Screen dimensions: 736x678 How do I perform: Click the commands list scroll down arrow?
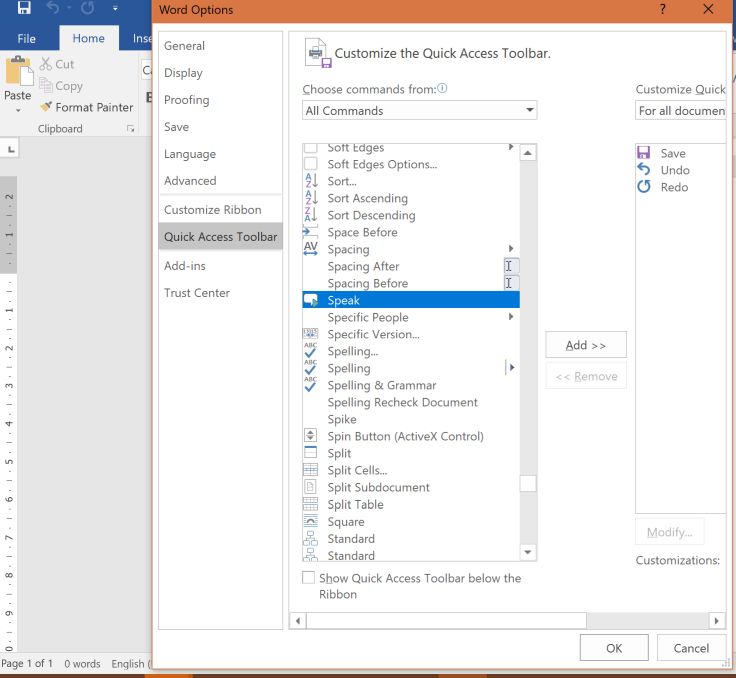tap(528, 552)
